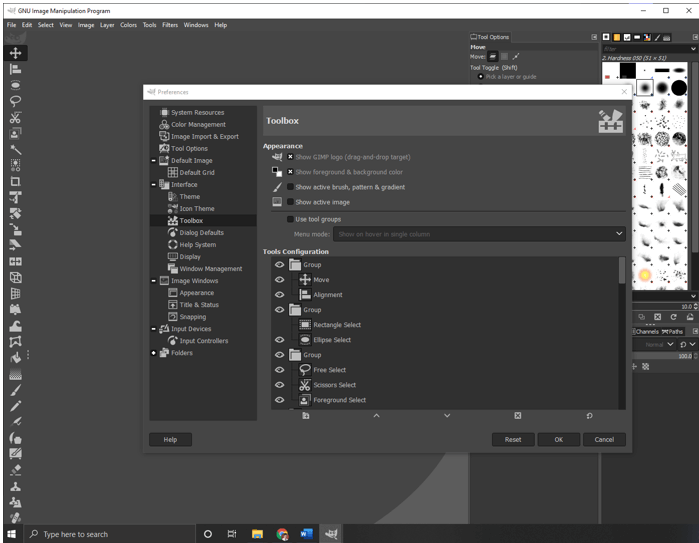Select the Alignment tool in the toolbox

coord(16,69)
